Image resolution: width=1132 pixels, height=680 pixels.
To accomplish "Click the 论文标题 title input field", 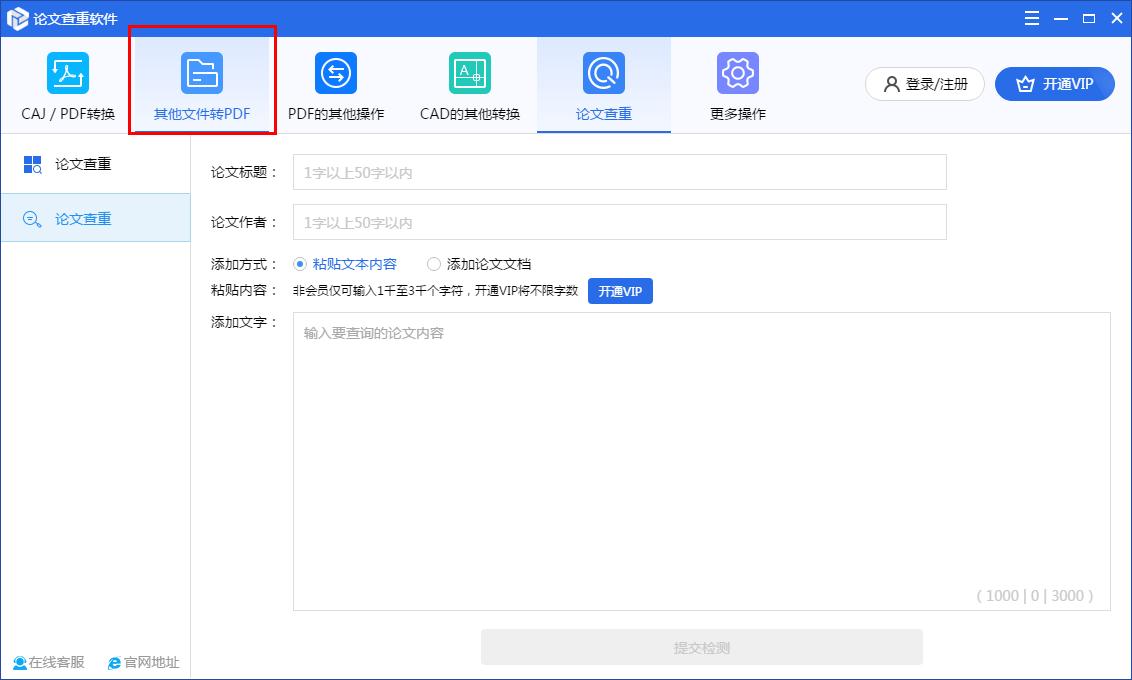I will click(x=618, y=171).
